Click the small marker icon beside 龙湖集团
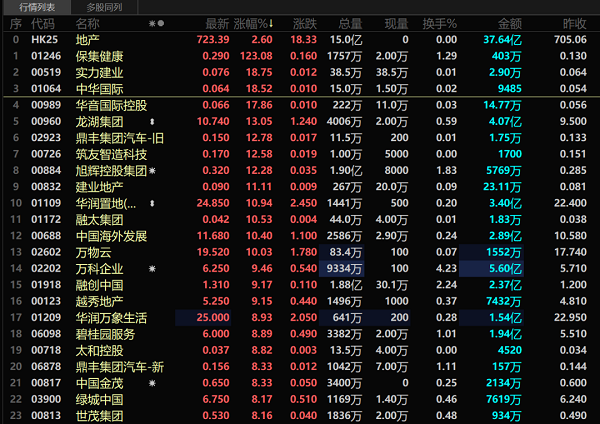The image size is (600, 424). pos(152,122)
